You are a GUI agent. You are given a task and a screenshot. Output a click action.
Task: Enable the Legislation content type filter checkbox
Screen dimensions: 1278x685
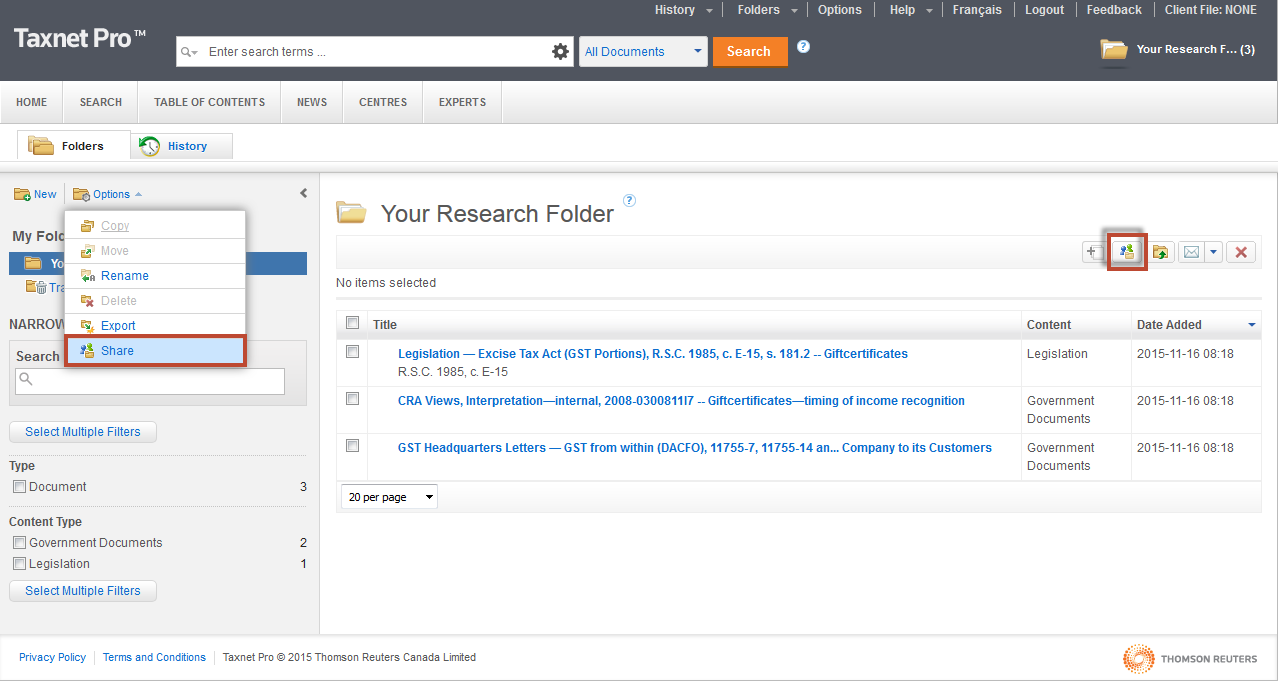pos(19,564)
